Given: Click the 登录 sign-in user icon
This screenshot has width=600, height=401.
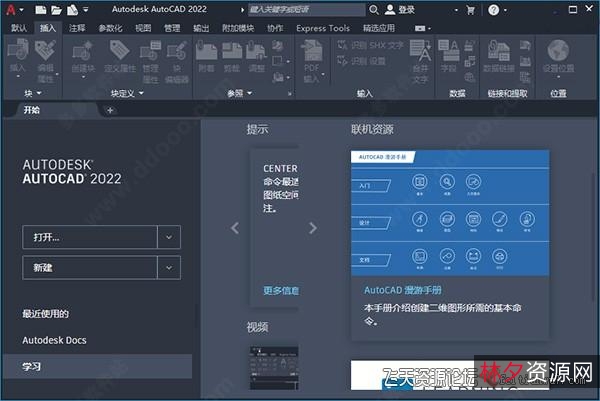Looking at the screenshot, I should 390,10.
